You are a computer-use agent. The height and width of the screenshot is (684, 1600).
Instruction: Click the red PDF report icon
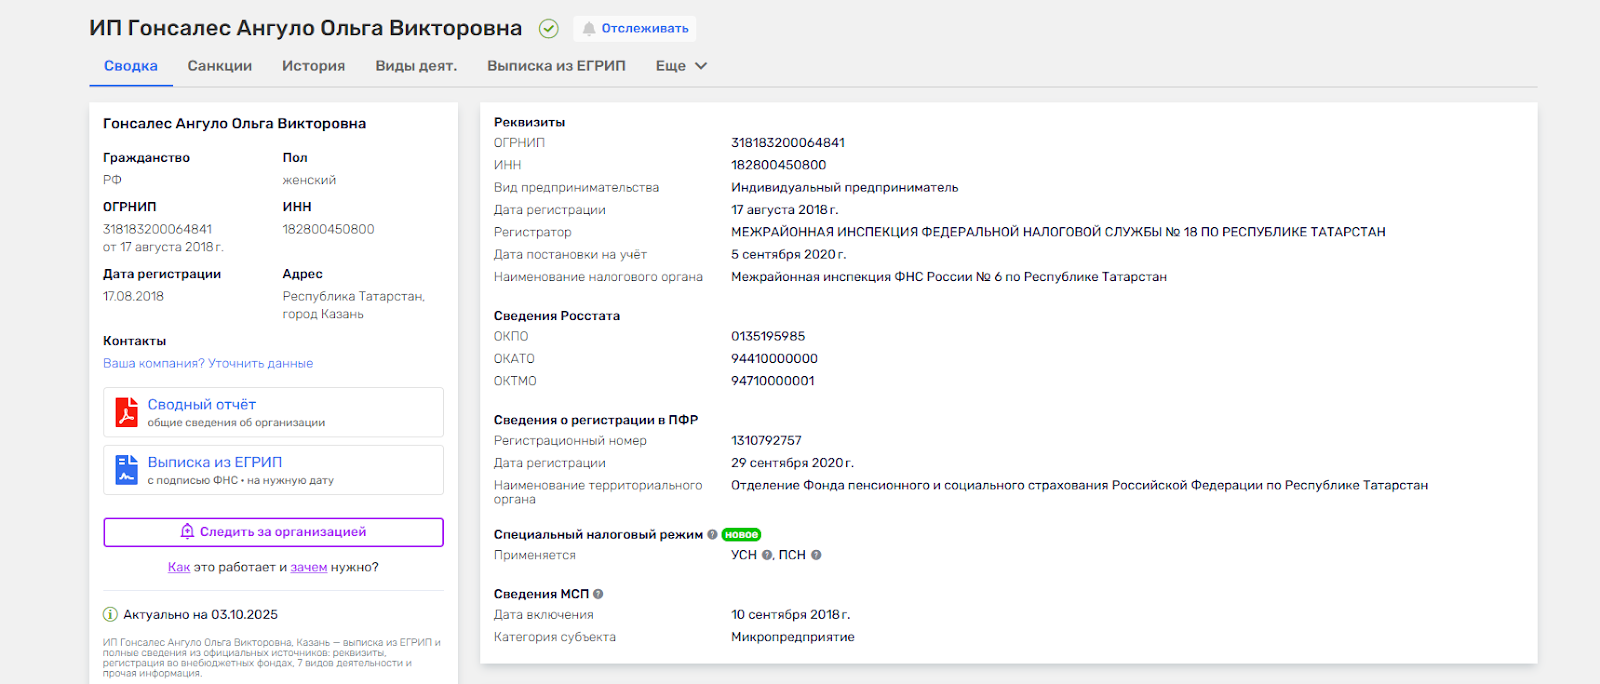click(126, 412)
